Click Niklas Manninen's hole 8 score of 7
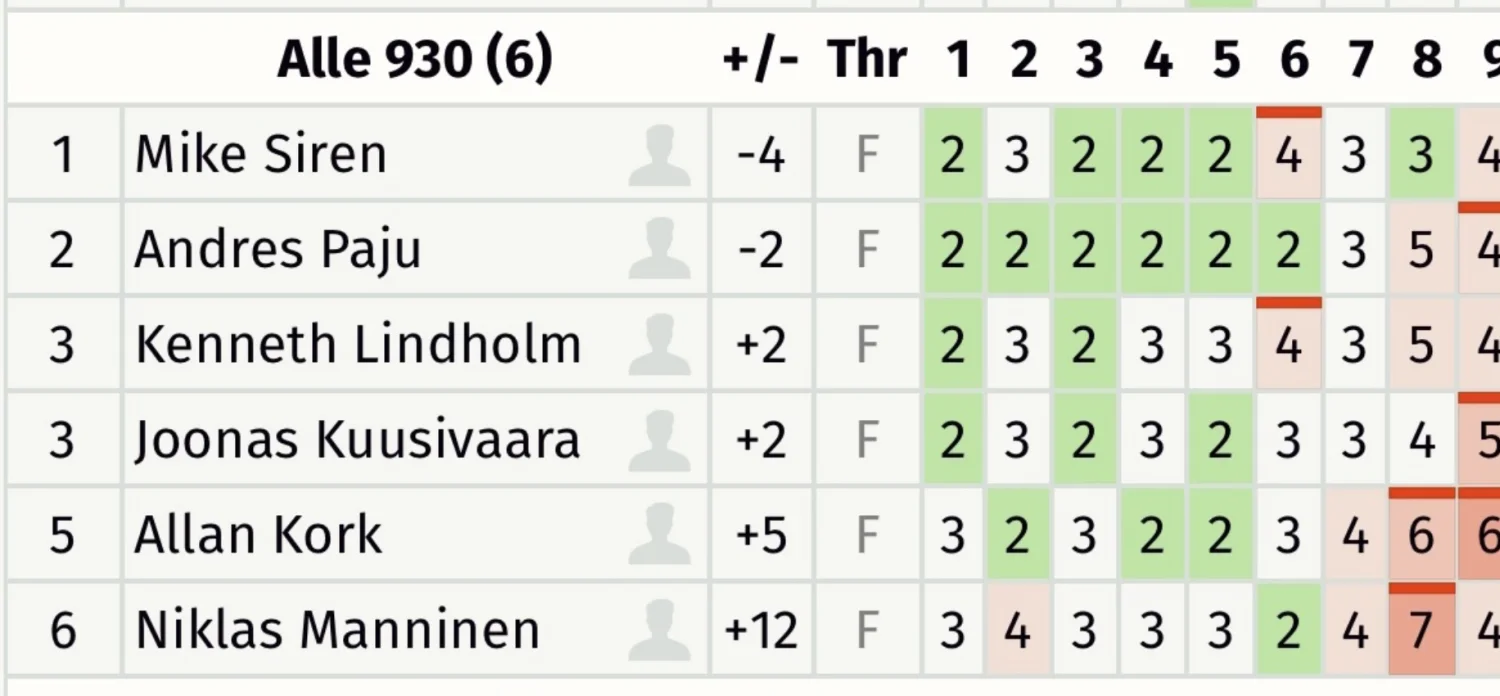The width and height of the screenshot is (1500, 696). tap(1421, 630)
